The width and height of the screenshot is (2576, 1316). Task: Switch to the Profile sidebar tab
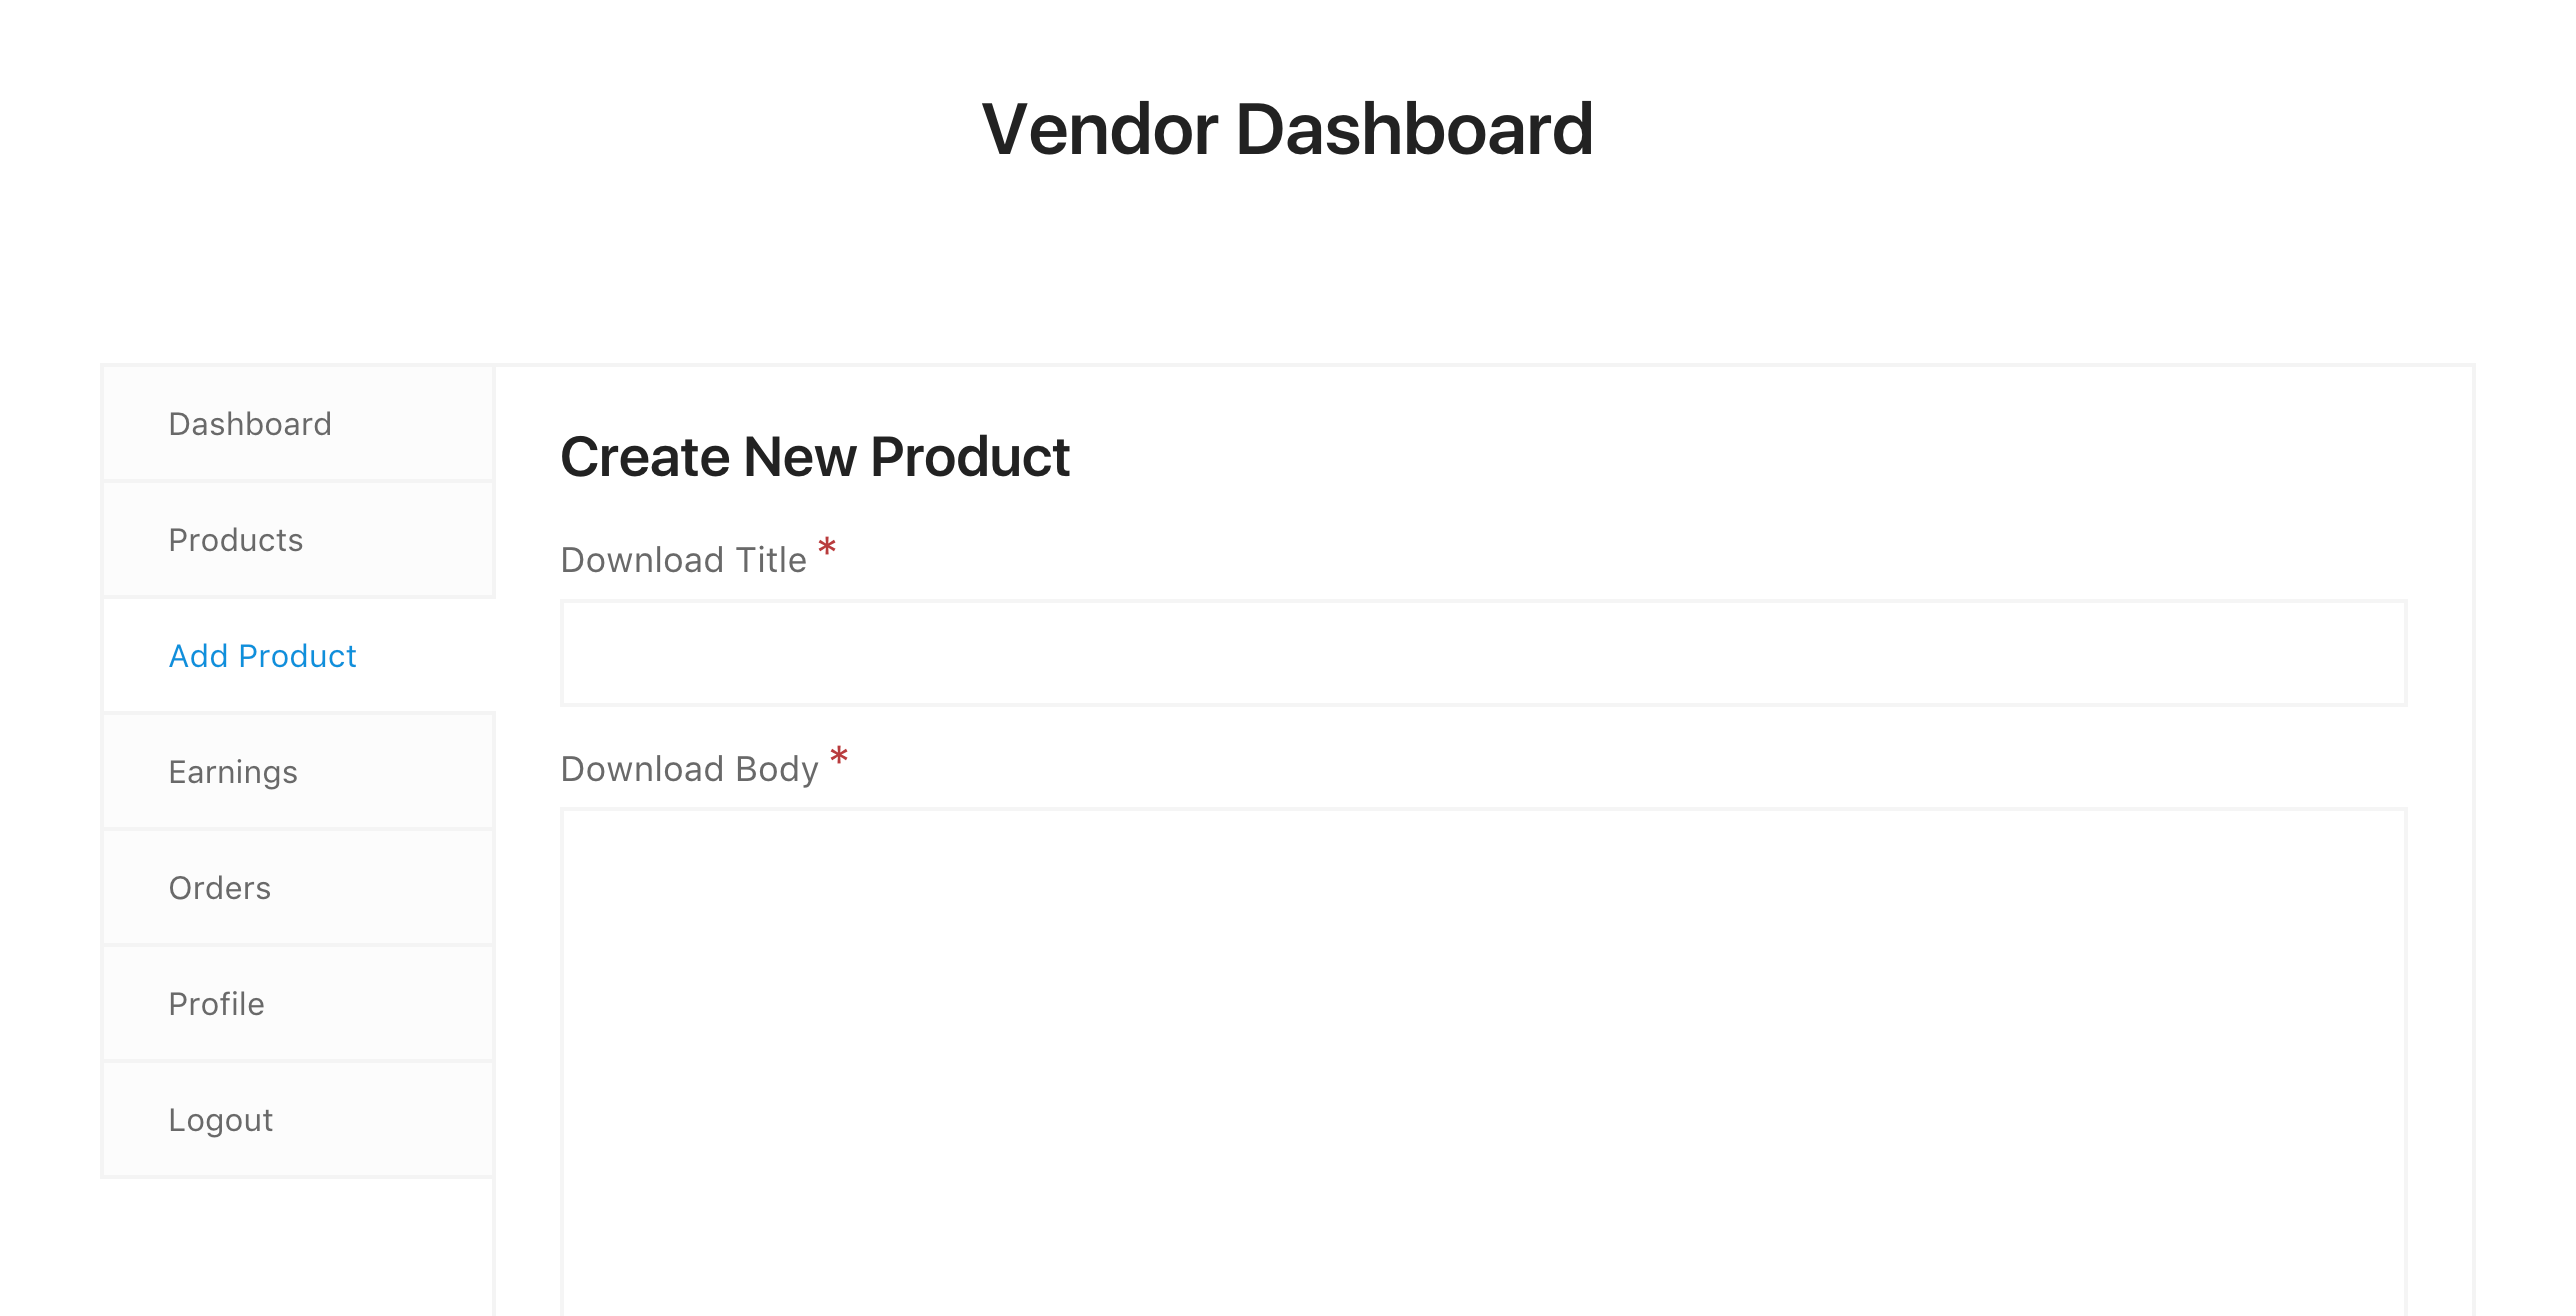click(x=217, y=1004)
